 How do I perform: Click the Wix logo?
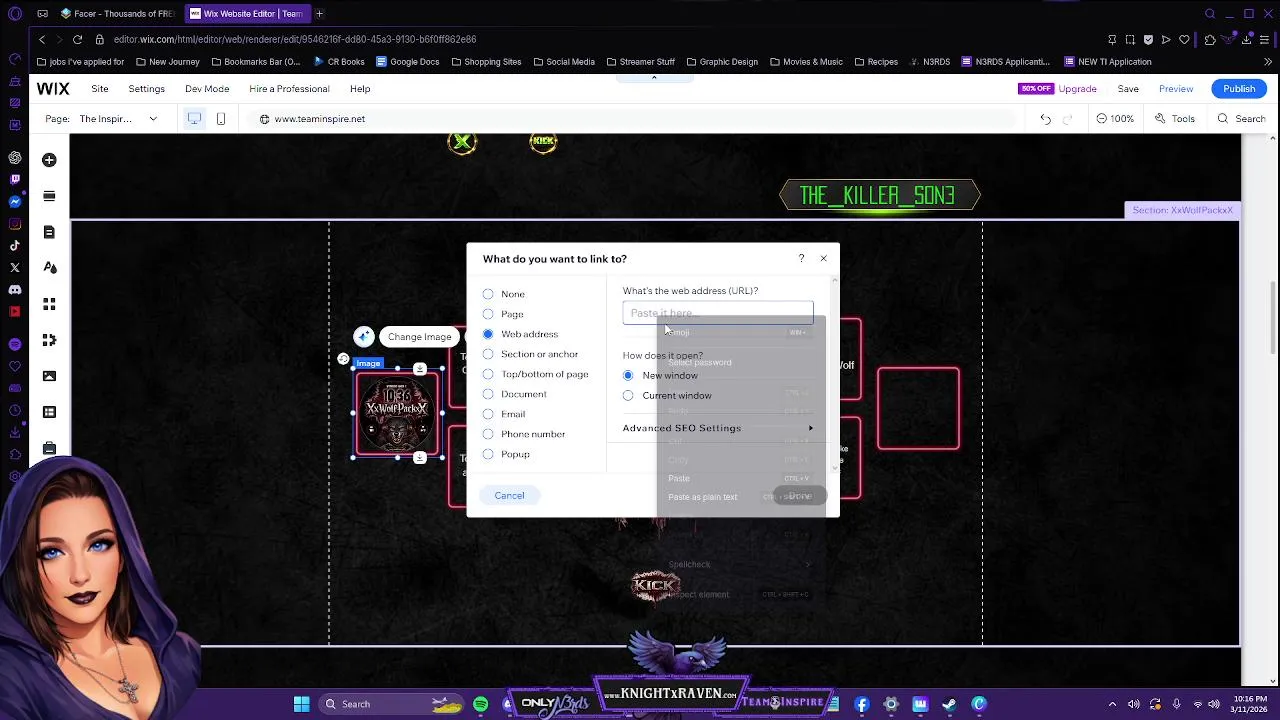pyautogui.click(x=53, y=89)
